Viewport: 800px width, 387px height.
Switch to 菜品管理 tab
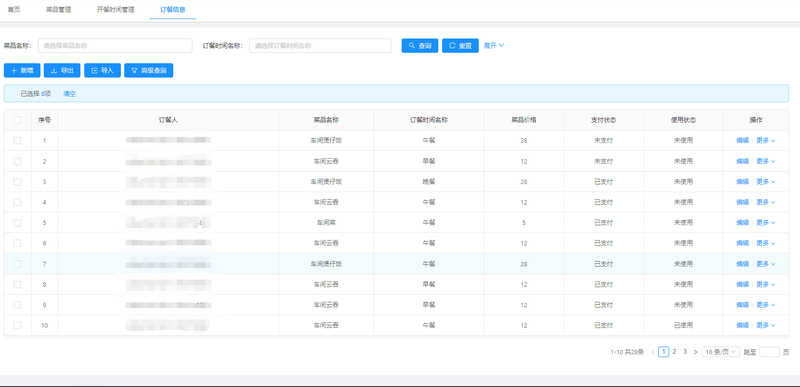click(x=58, y=10)
